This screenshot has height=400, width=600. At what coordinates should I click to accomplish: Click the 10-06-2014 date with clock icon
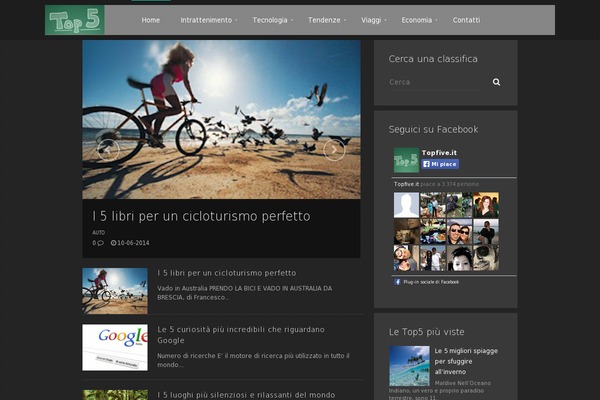130,243
